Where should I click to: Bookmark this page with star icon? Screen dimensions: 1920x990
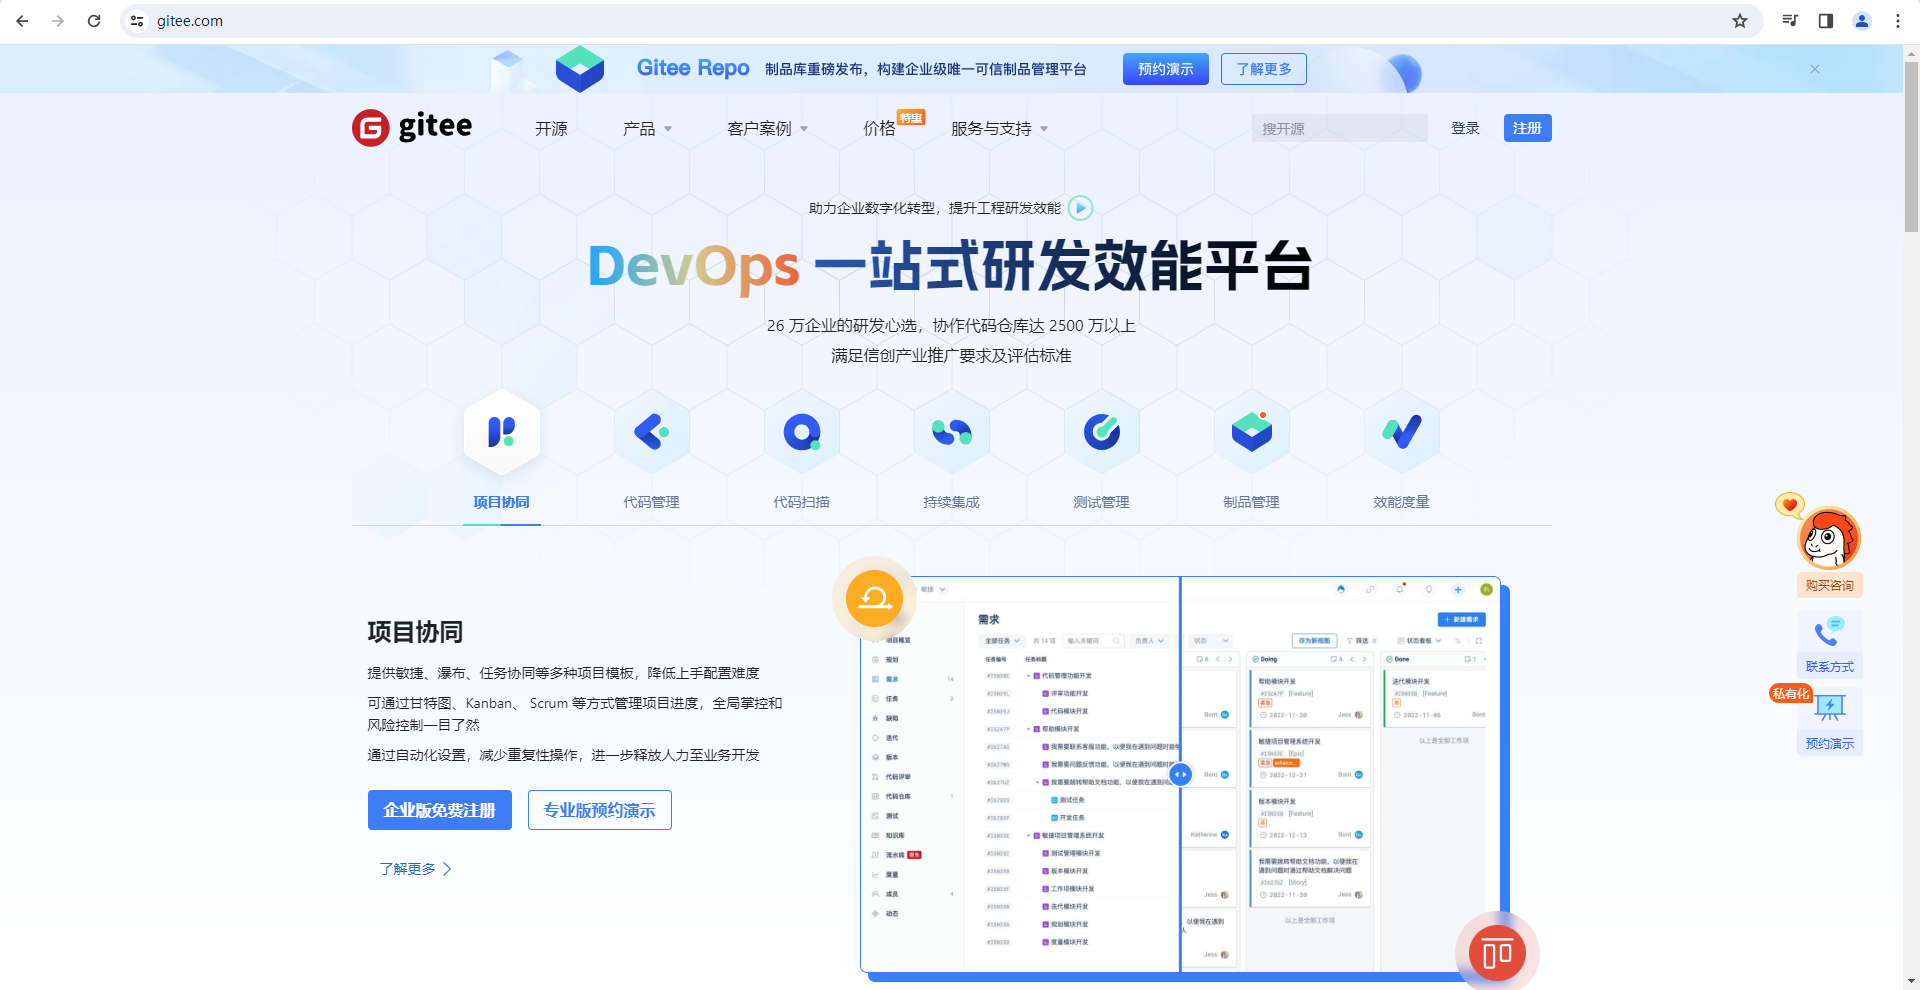tap(1740, 21)
